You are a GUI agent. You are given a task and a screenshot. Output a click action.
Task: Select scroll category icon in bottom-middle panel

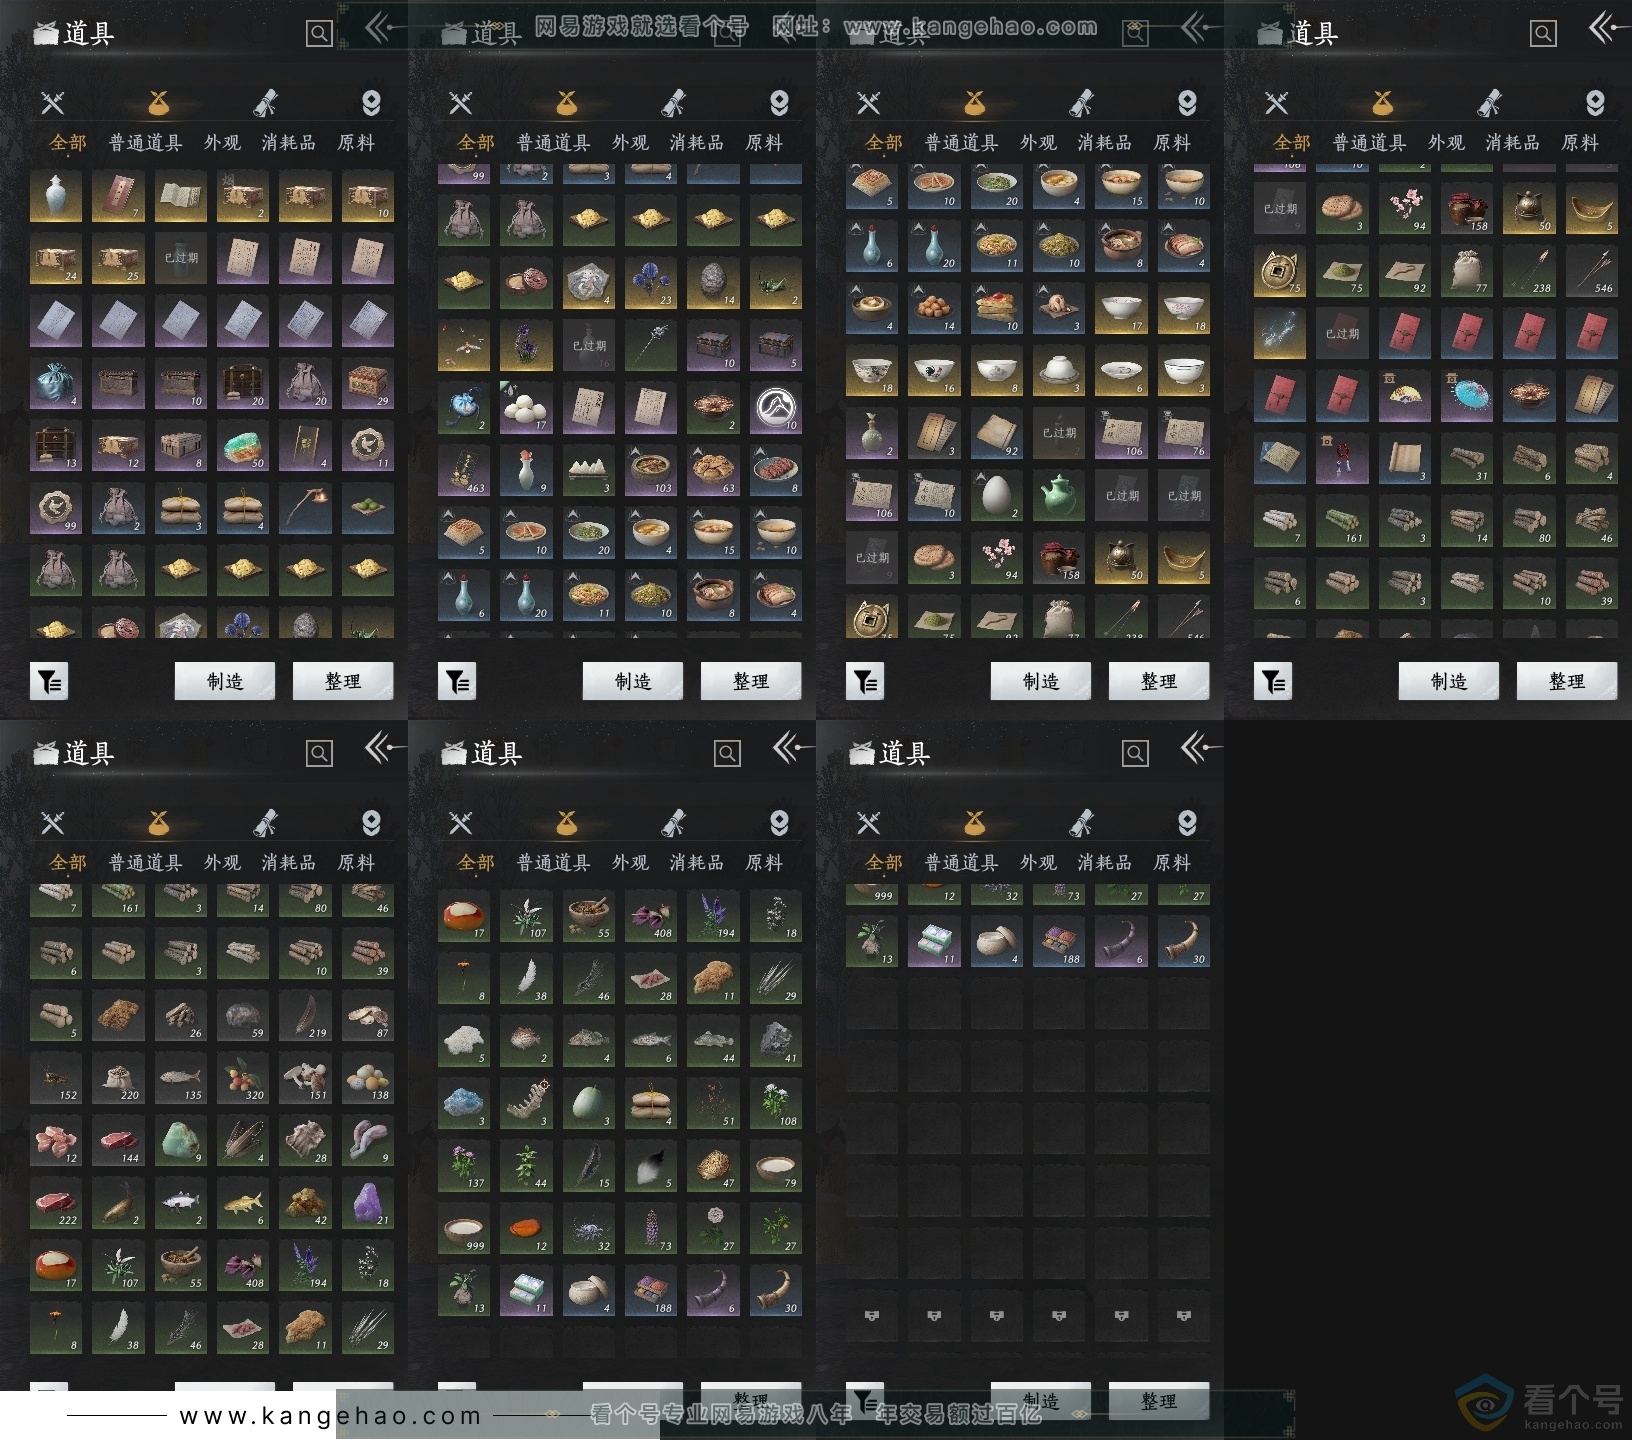673,822
